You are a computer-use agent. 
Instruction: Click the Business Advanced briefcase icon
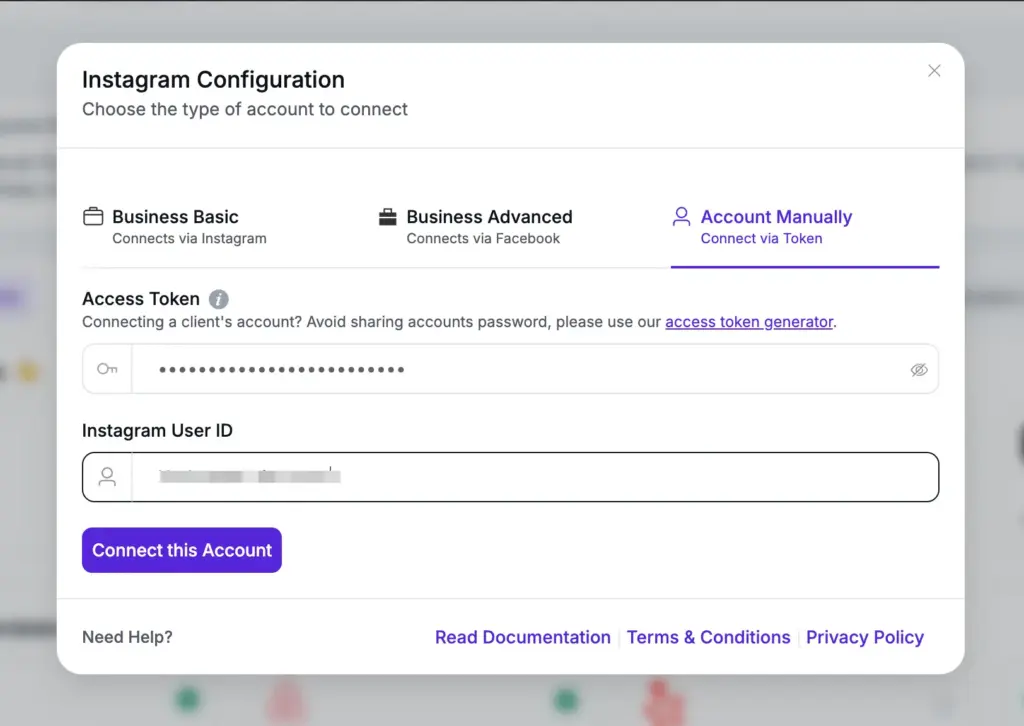pyautogui.click(x=387, y=215)
